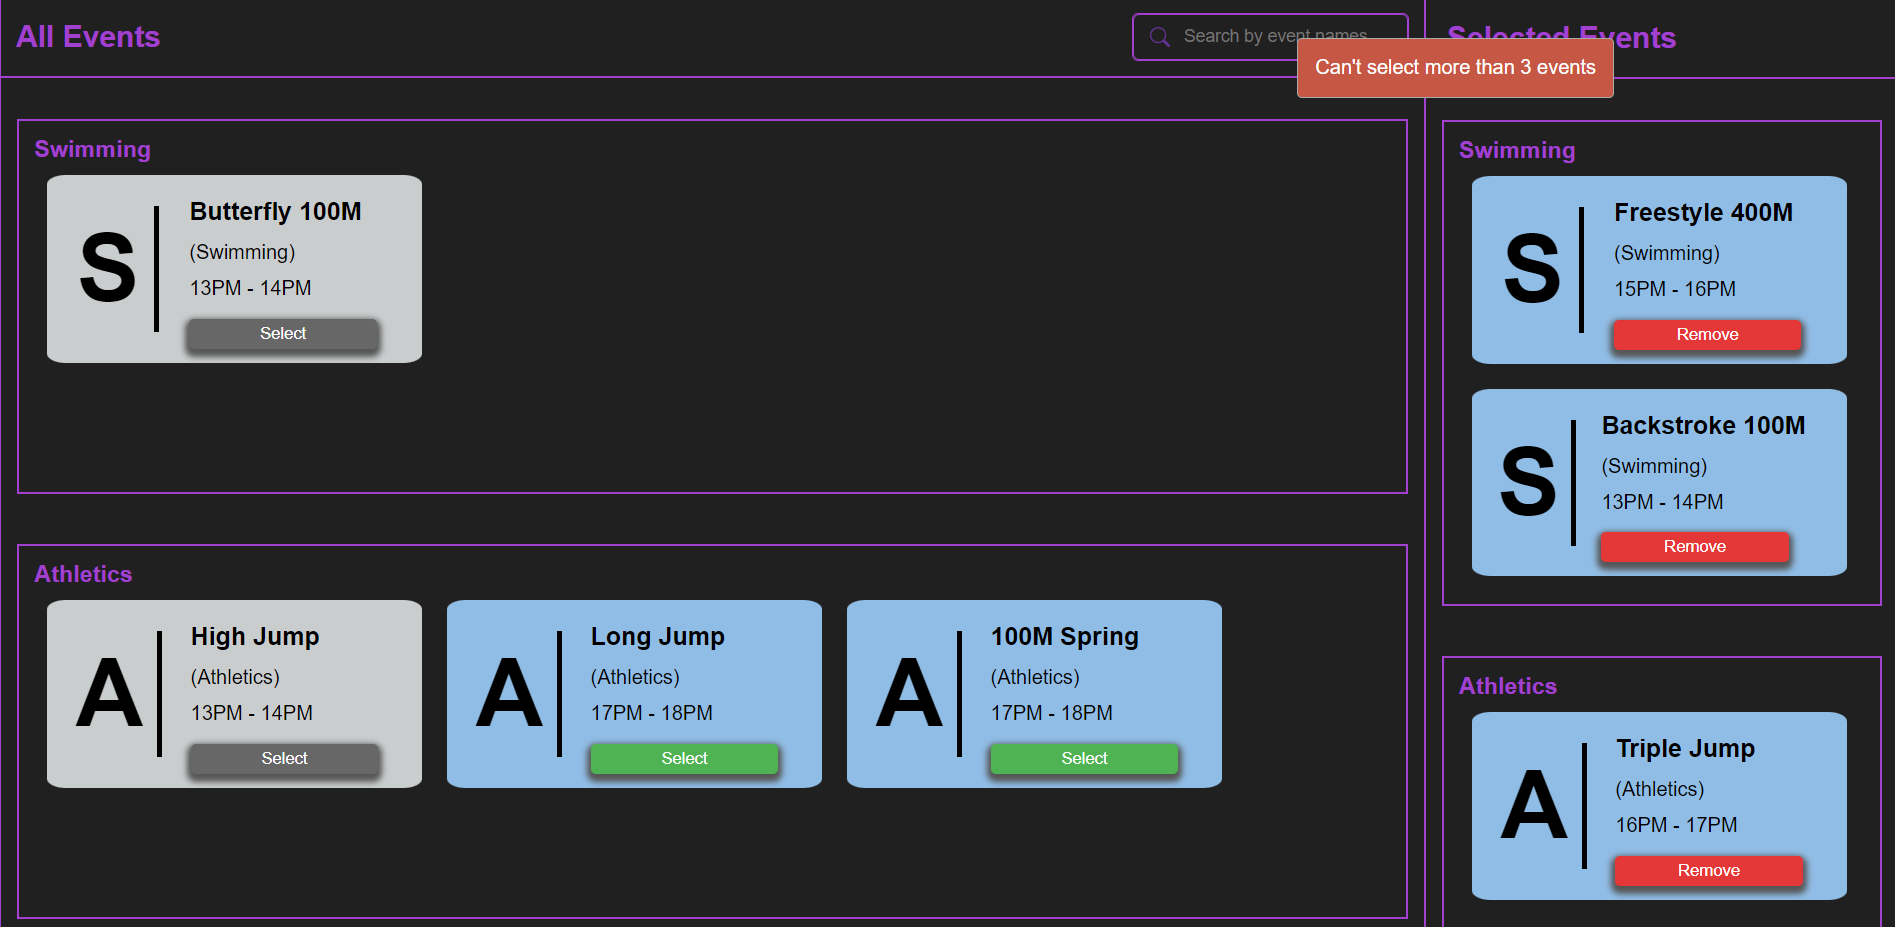Image resolution: width=1895 pixels, height=927 pixels.
Task: Click the disabled Select on Butterfly 100M
Action: (283, 333)
